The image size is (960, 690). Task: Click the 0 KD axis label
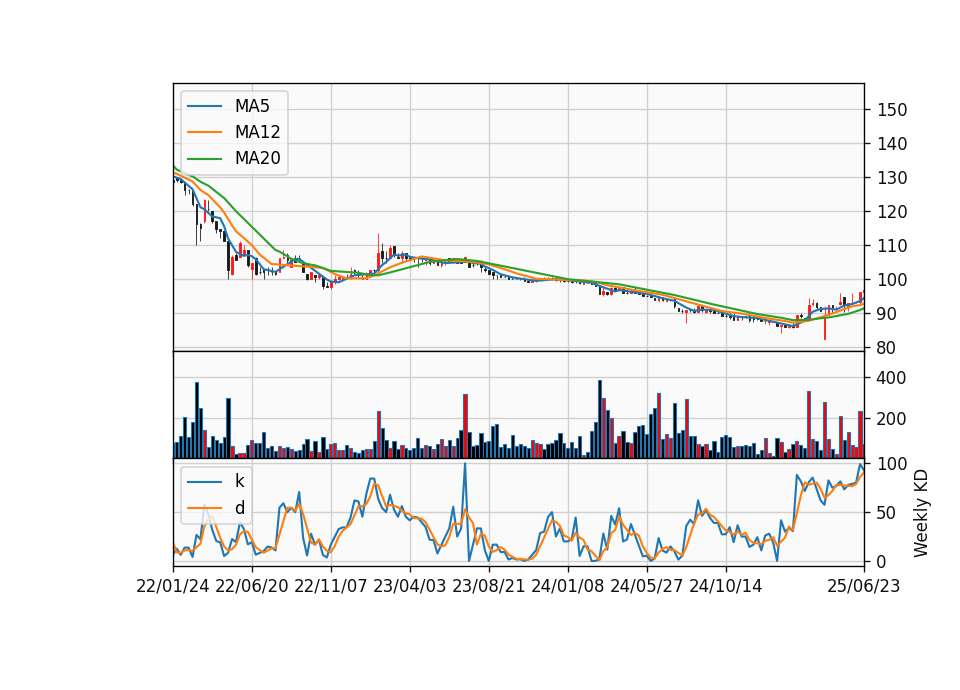882,561
